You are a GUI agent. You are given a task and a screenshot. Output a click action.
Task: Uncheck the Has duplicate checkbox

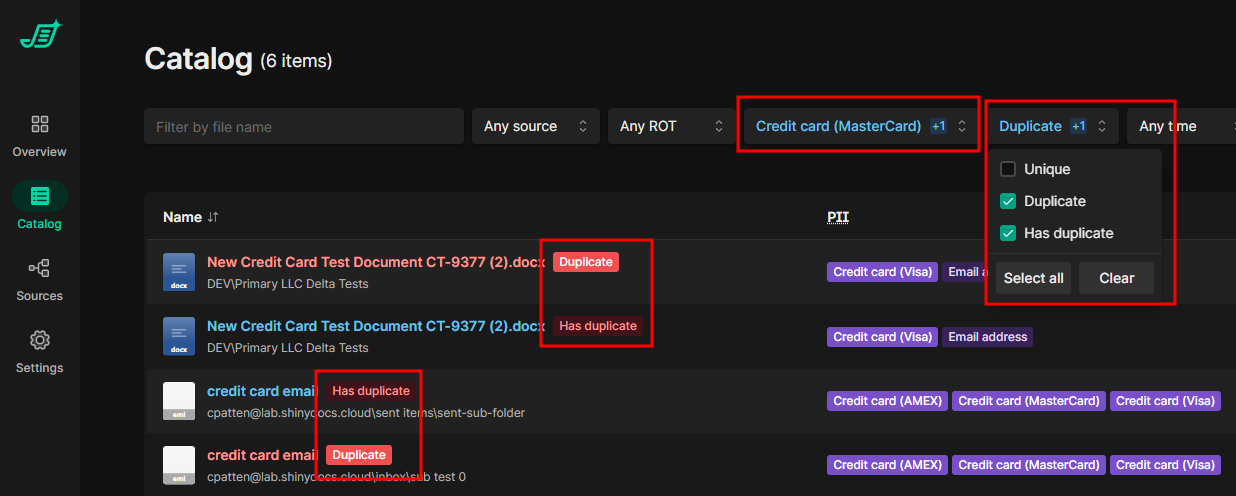click(x=1008, y=233)
